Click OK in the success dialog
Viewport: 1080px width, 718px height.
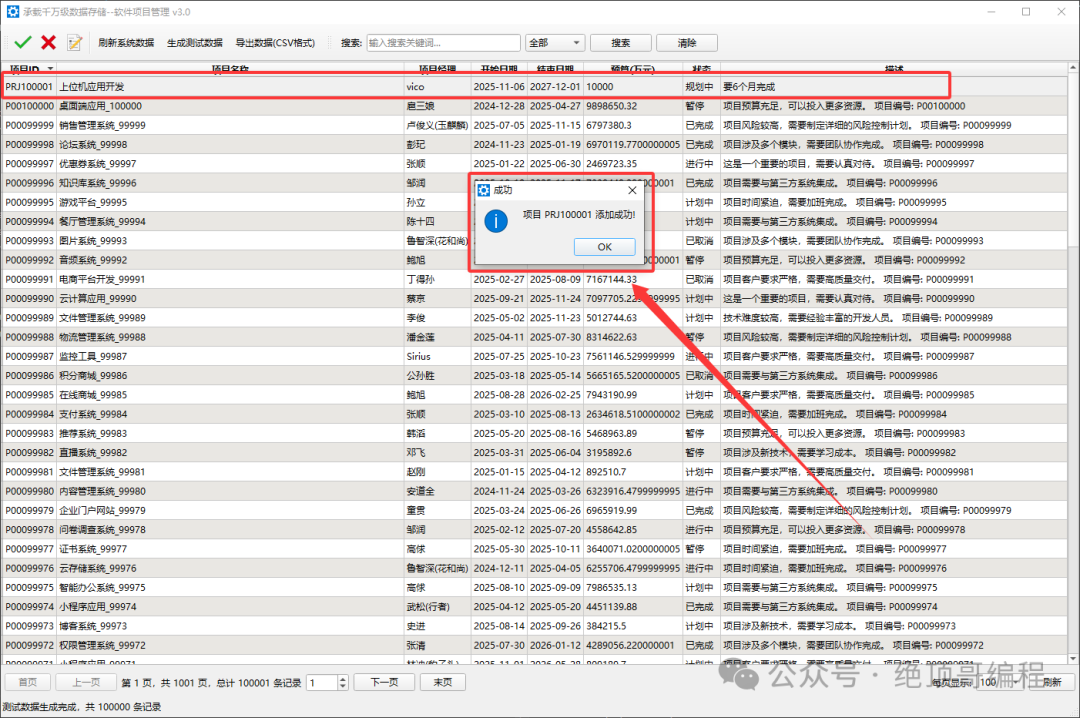coord(604,247)
